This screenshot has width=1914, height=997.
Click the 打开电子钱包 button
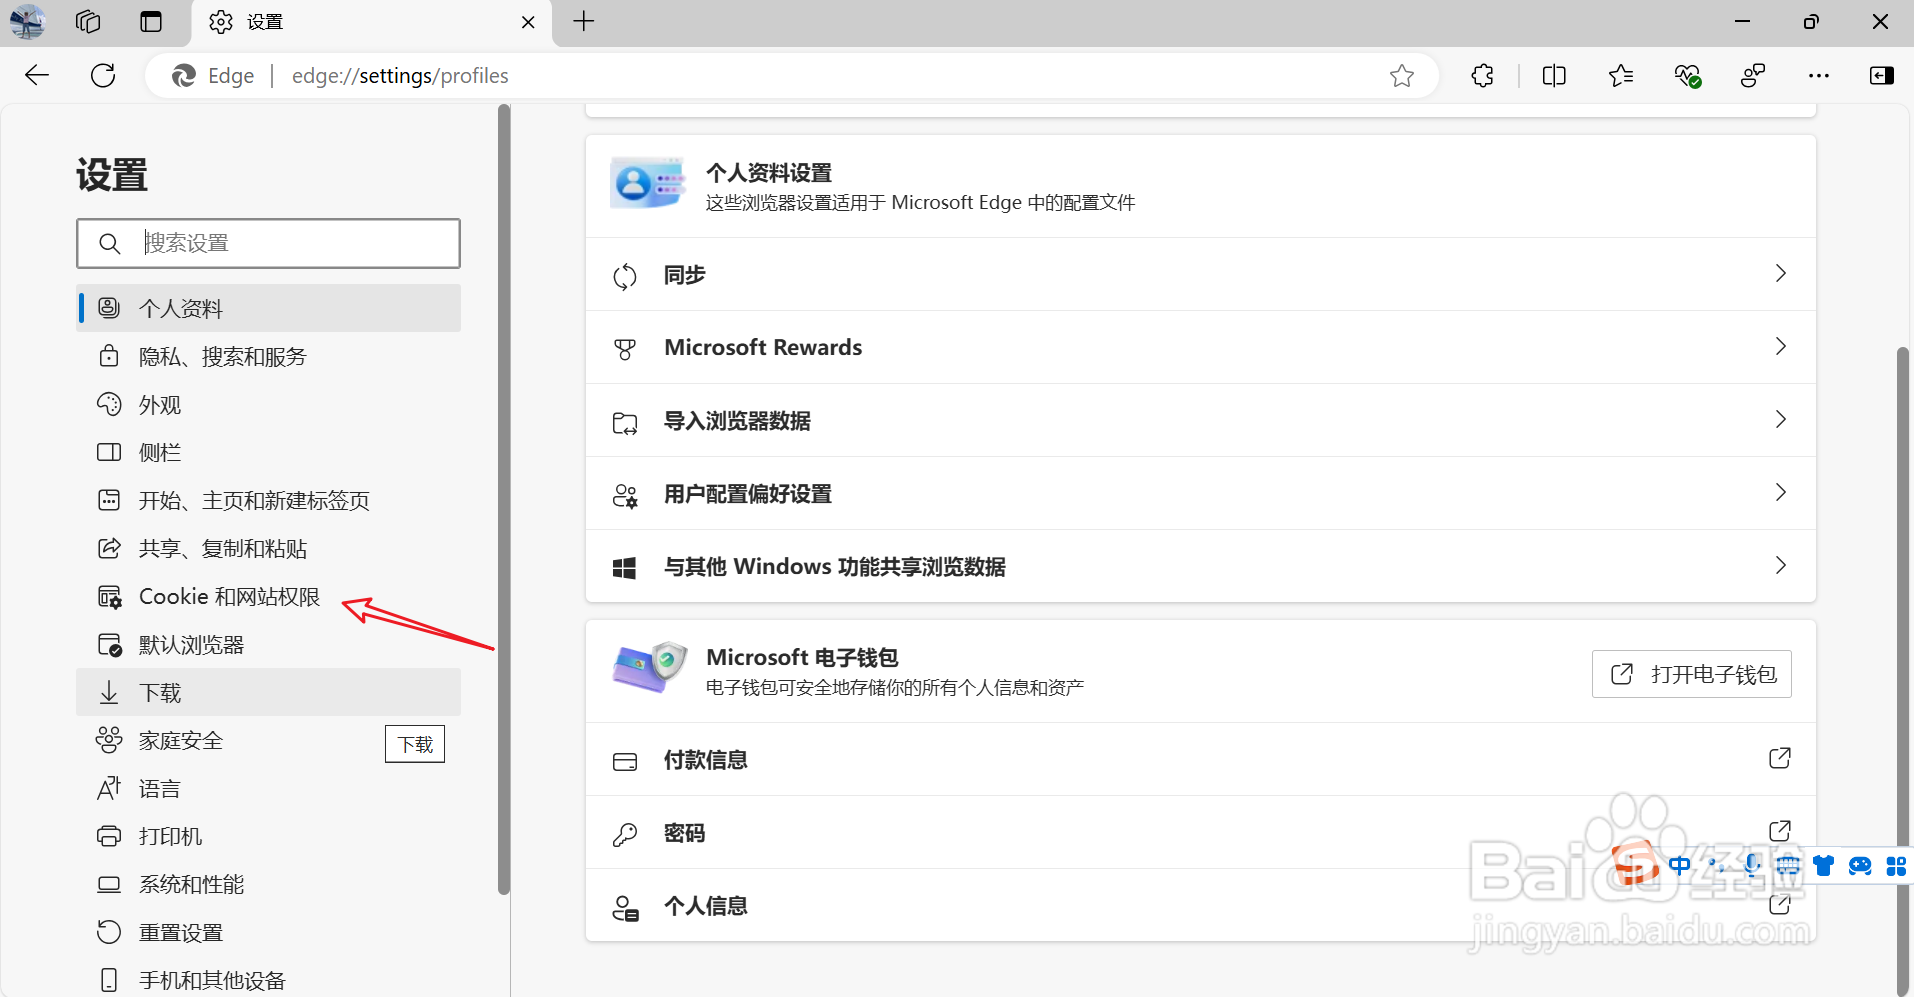click(x=1692, y=674)
